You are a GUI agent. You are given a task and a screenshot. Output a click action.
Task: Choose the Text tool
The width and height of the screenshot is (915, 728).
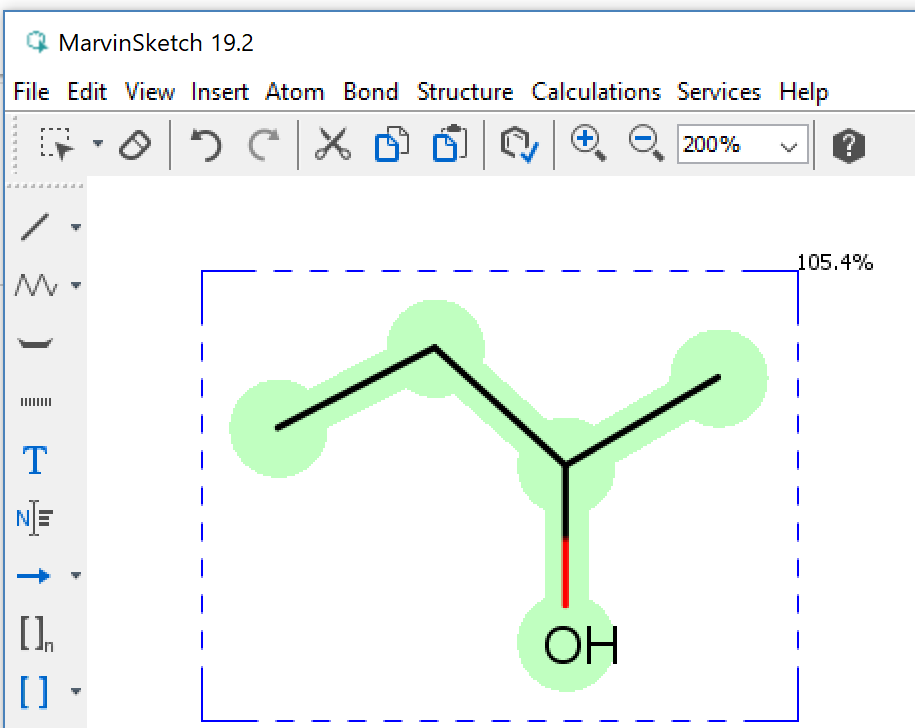pos(35,460)
